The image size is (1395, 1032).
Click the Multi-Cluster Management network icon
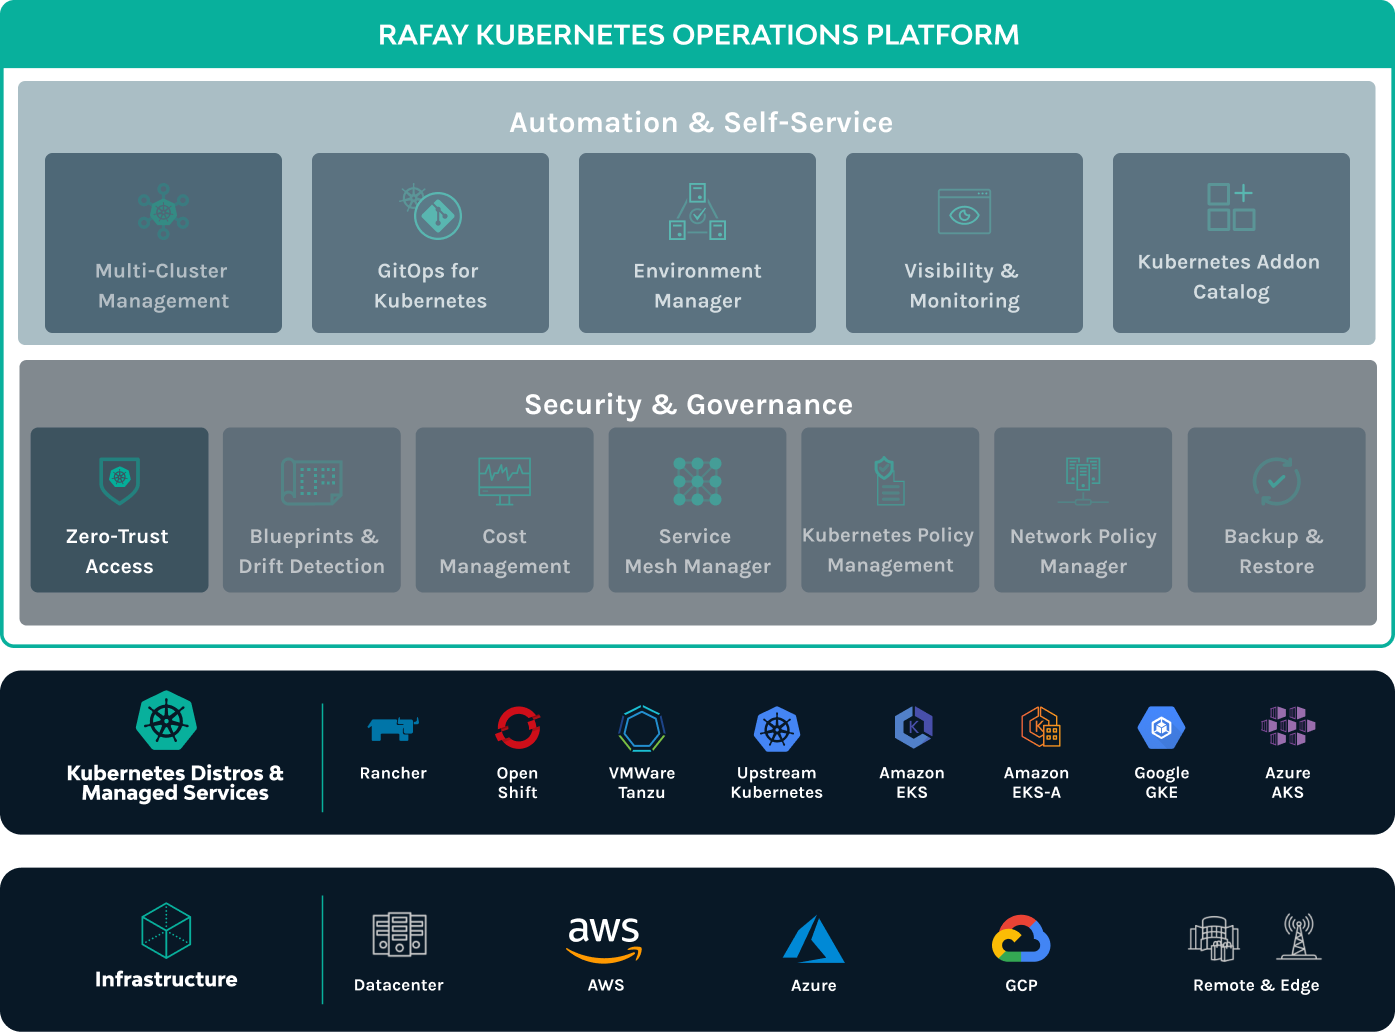tap(164, 211)
